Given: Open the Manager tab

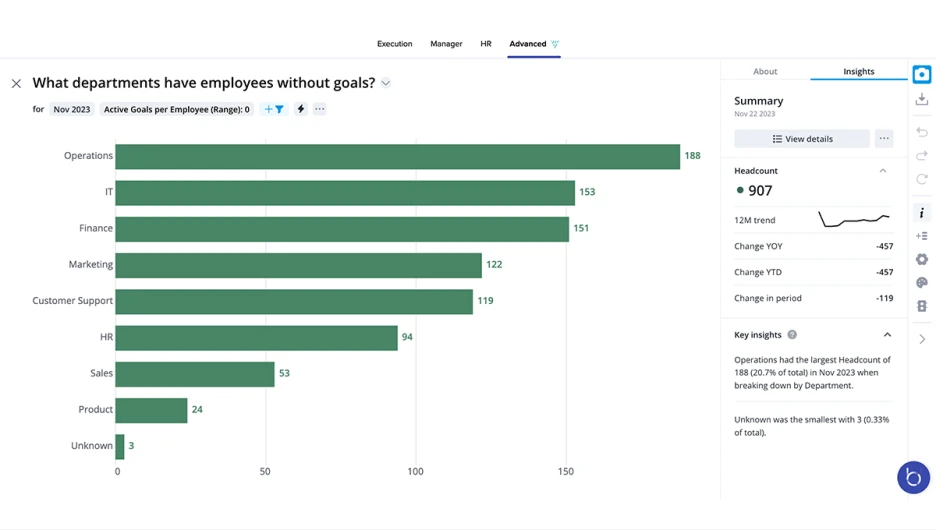Looking at the screenshot, I should pyautogui.click(x=446, y=44).
